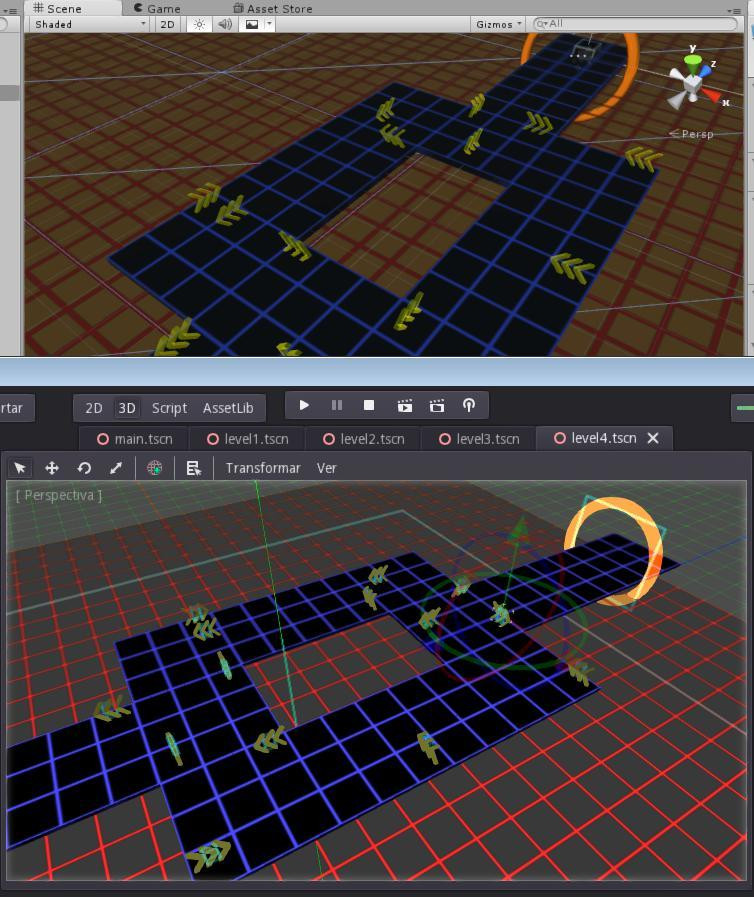
Task: Open the Asset Store tab
Action: [x=273, y=8]
